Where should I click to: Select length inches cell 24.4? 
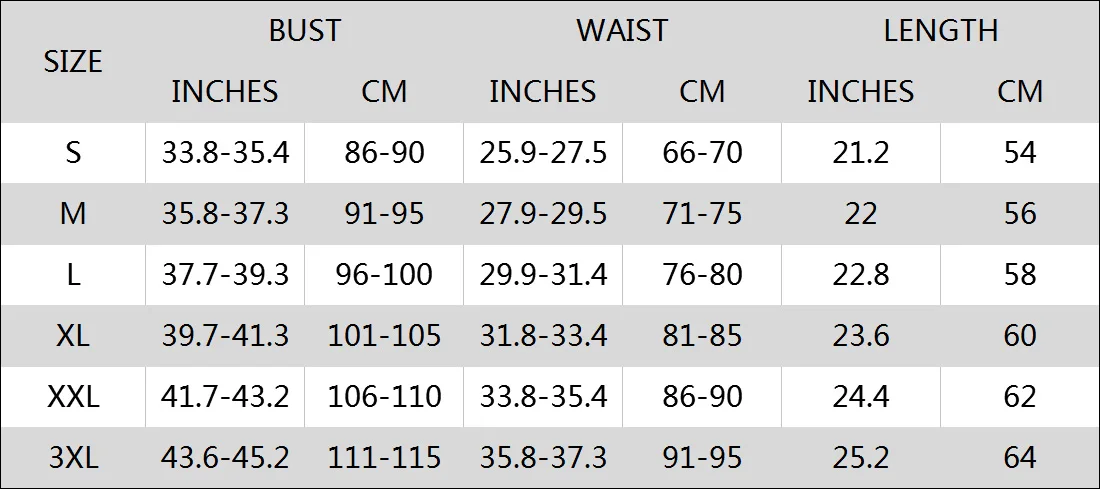(861, 397)
